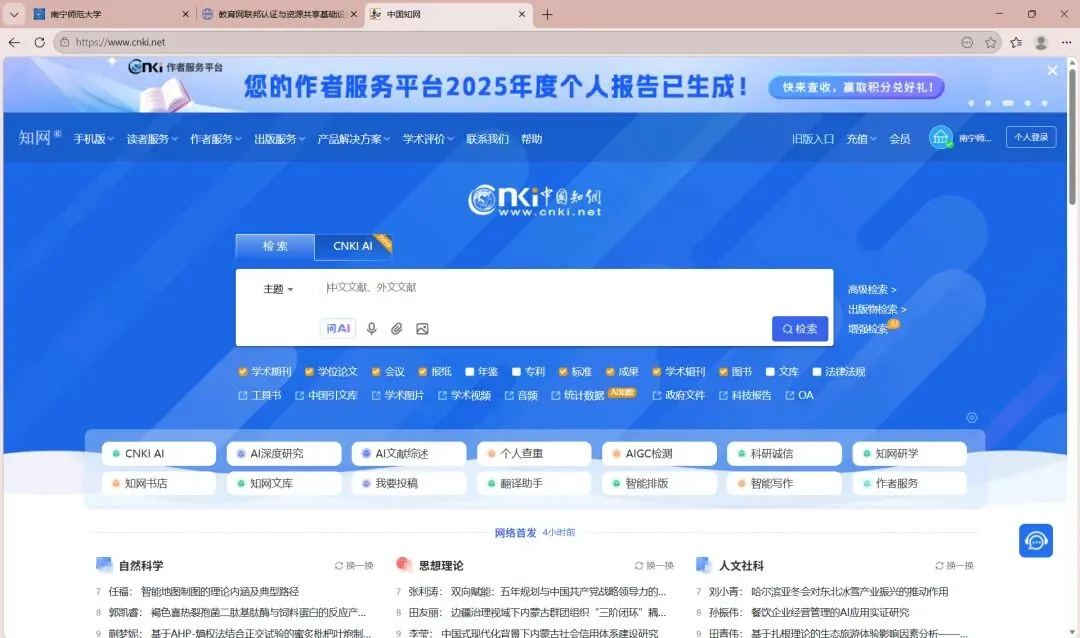The image size is (1080, 638).
Task: Click the CNKI 中国知网 logo
Action: [x=534, y=200]
